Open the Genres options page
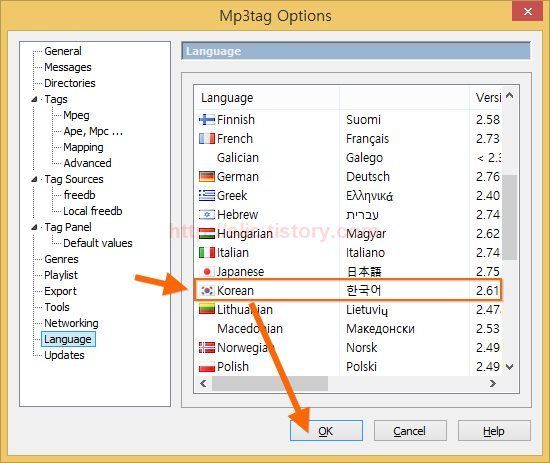 [61, 259]
